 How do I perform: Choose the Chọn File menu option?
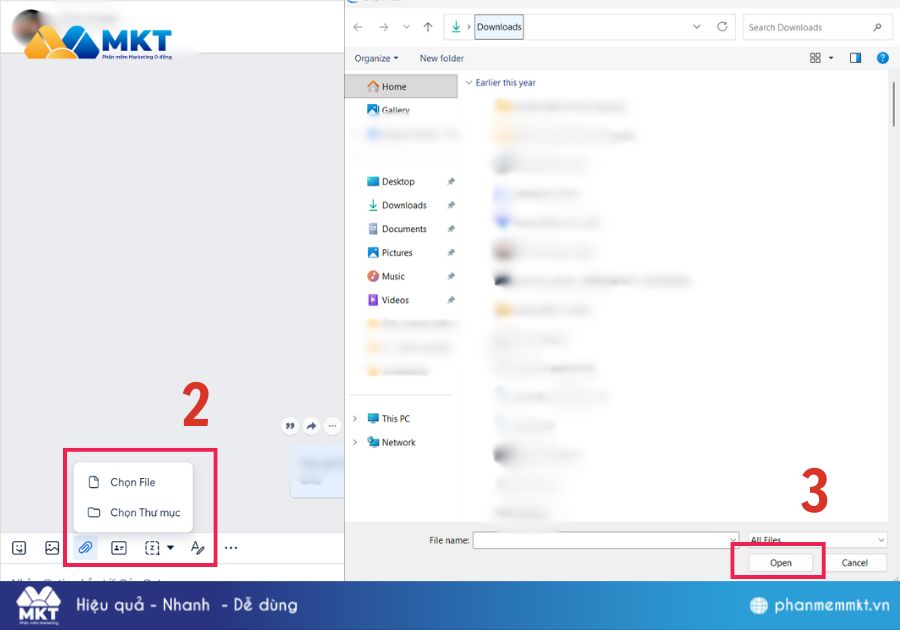click(132, 482)
